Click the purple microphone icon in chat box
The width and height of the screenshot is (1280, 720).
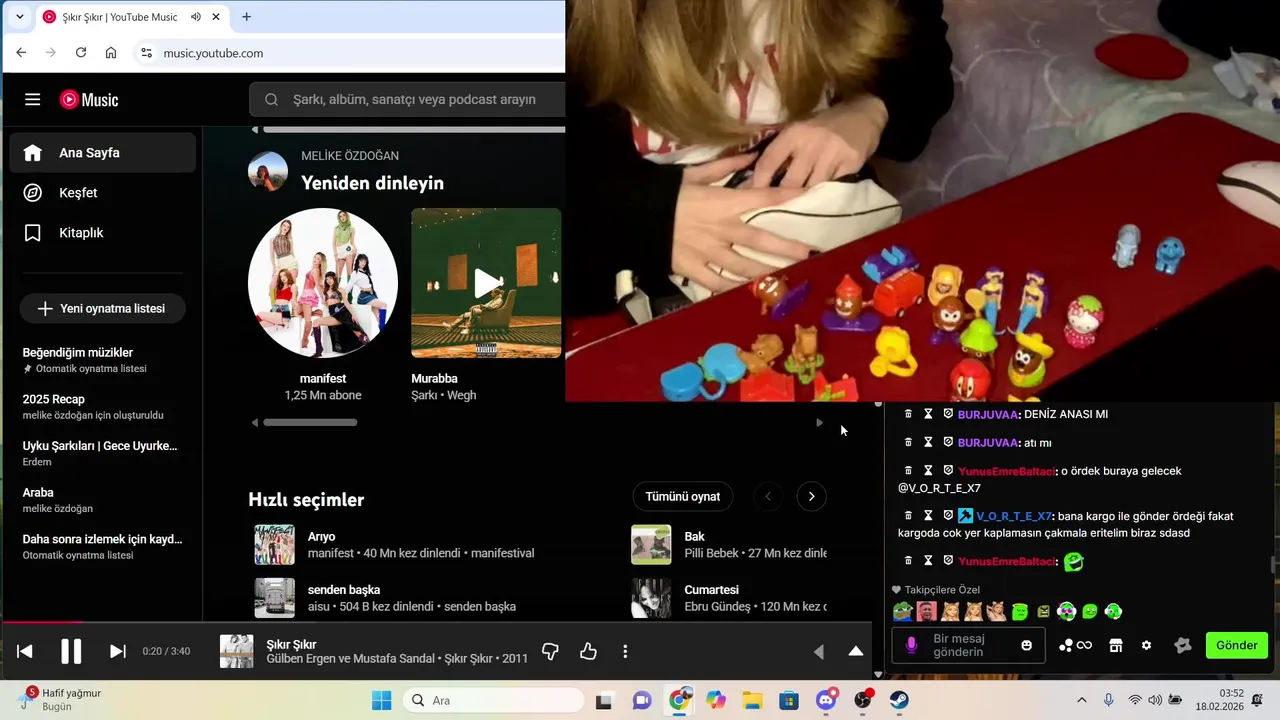tap(911, 646)
